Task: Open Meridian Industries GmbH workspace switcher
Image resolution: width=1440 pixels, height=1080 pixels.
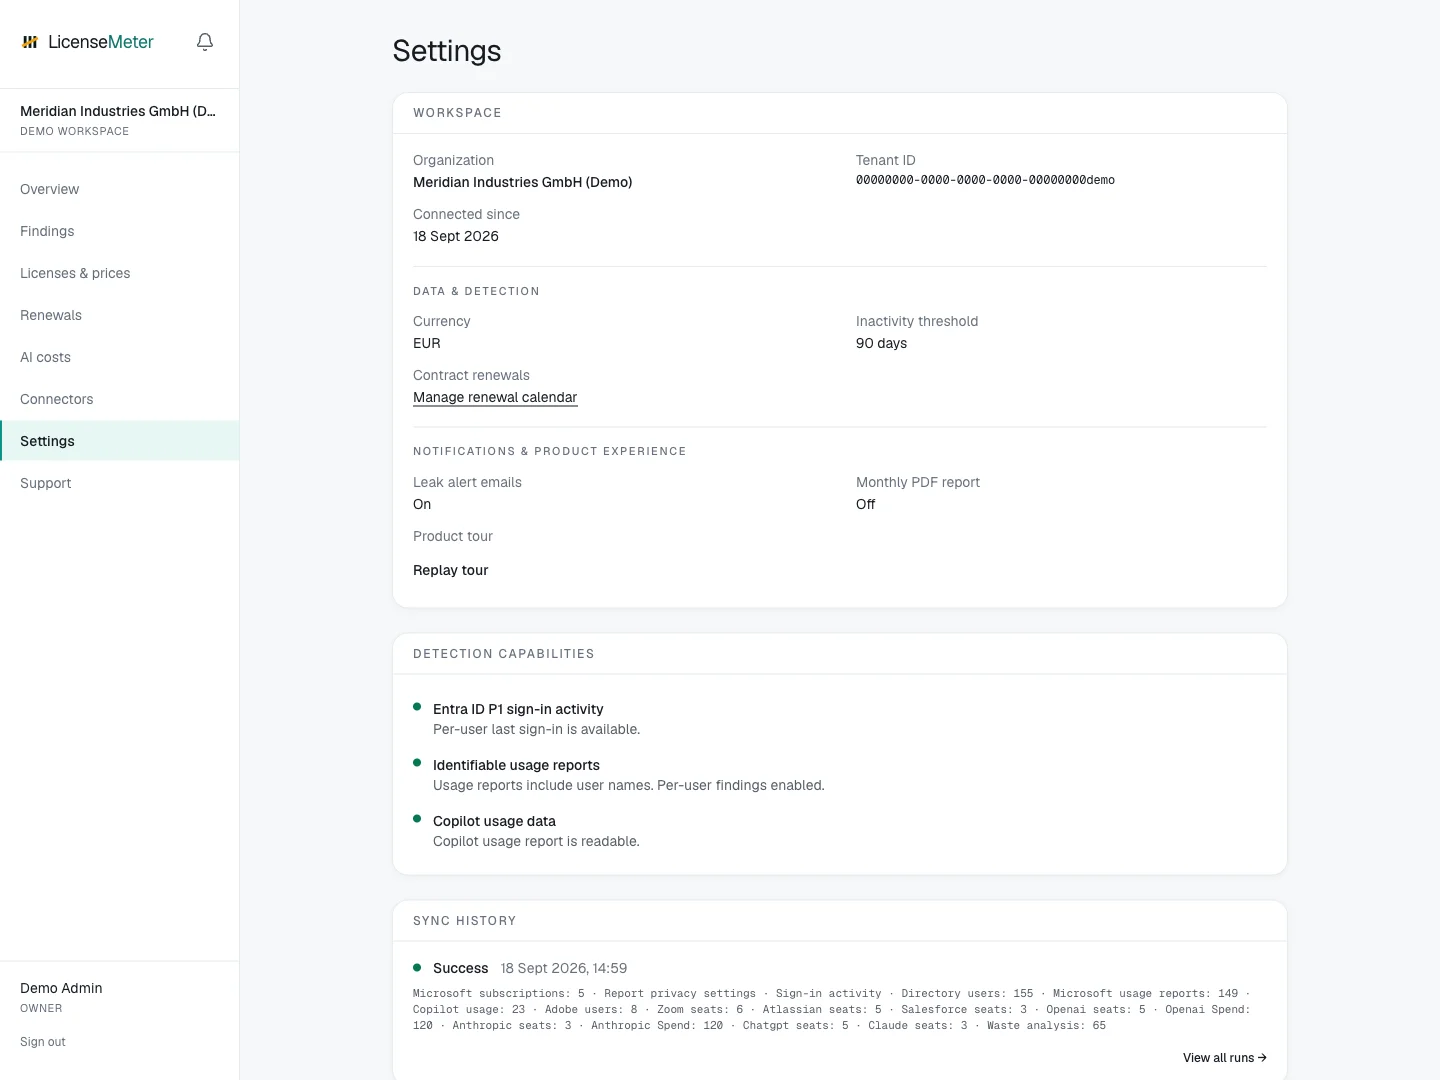Action: tap(119, 120)
